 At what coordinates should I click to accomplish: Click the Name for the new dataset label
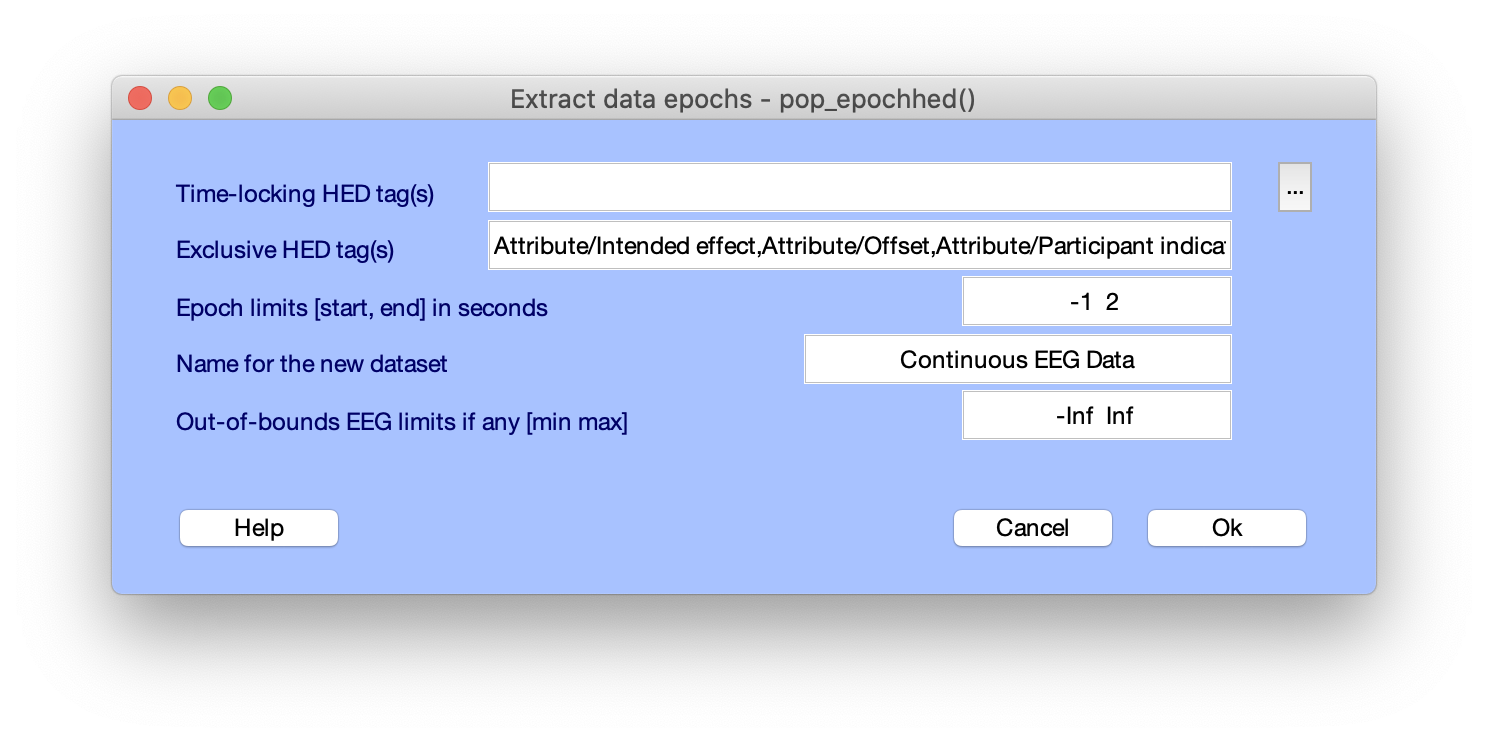pyautogui.click(x=312, y=364)
